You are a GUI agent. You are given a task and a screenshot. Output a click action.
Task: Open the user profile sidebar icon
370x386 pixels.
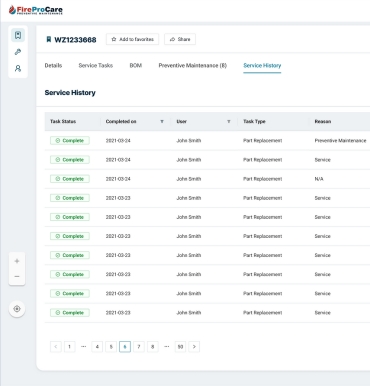tap(18, 68)
